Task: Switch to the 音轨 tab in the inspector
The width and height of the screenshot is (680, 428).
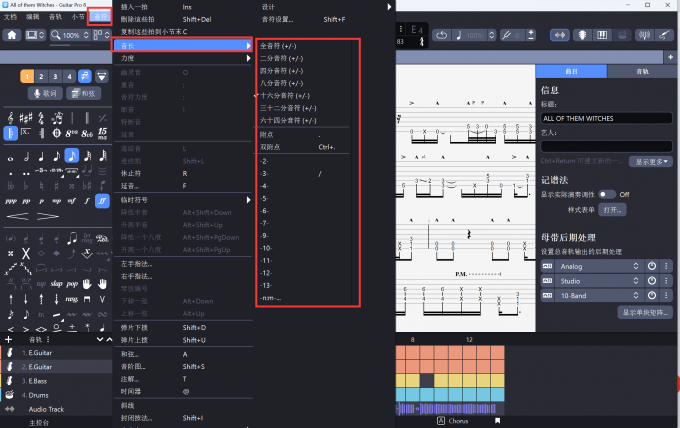Action: (642, 72)
